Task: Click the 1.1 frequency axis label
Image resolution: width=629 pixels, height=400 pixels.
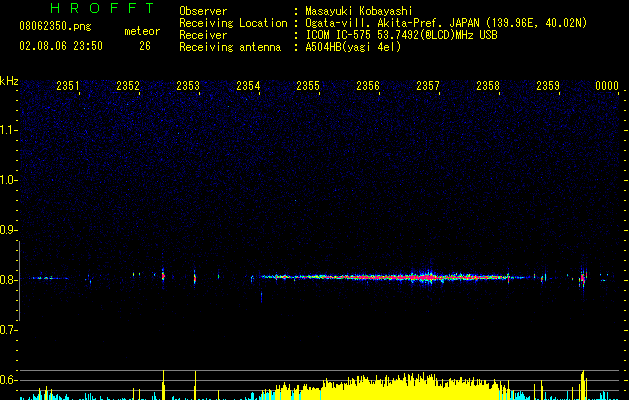Action: (8, 130)
